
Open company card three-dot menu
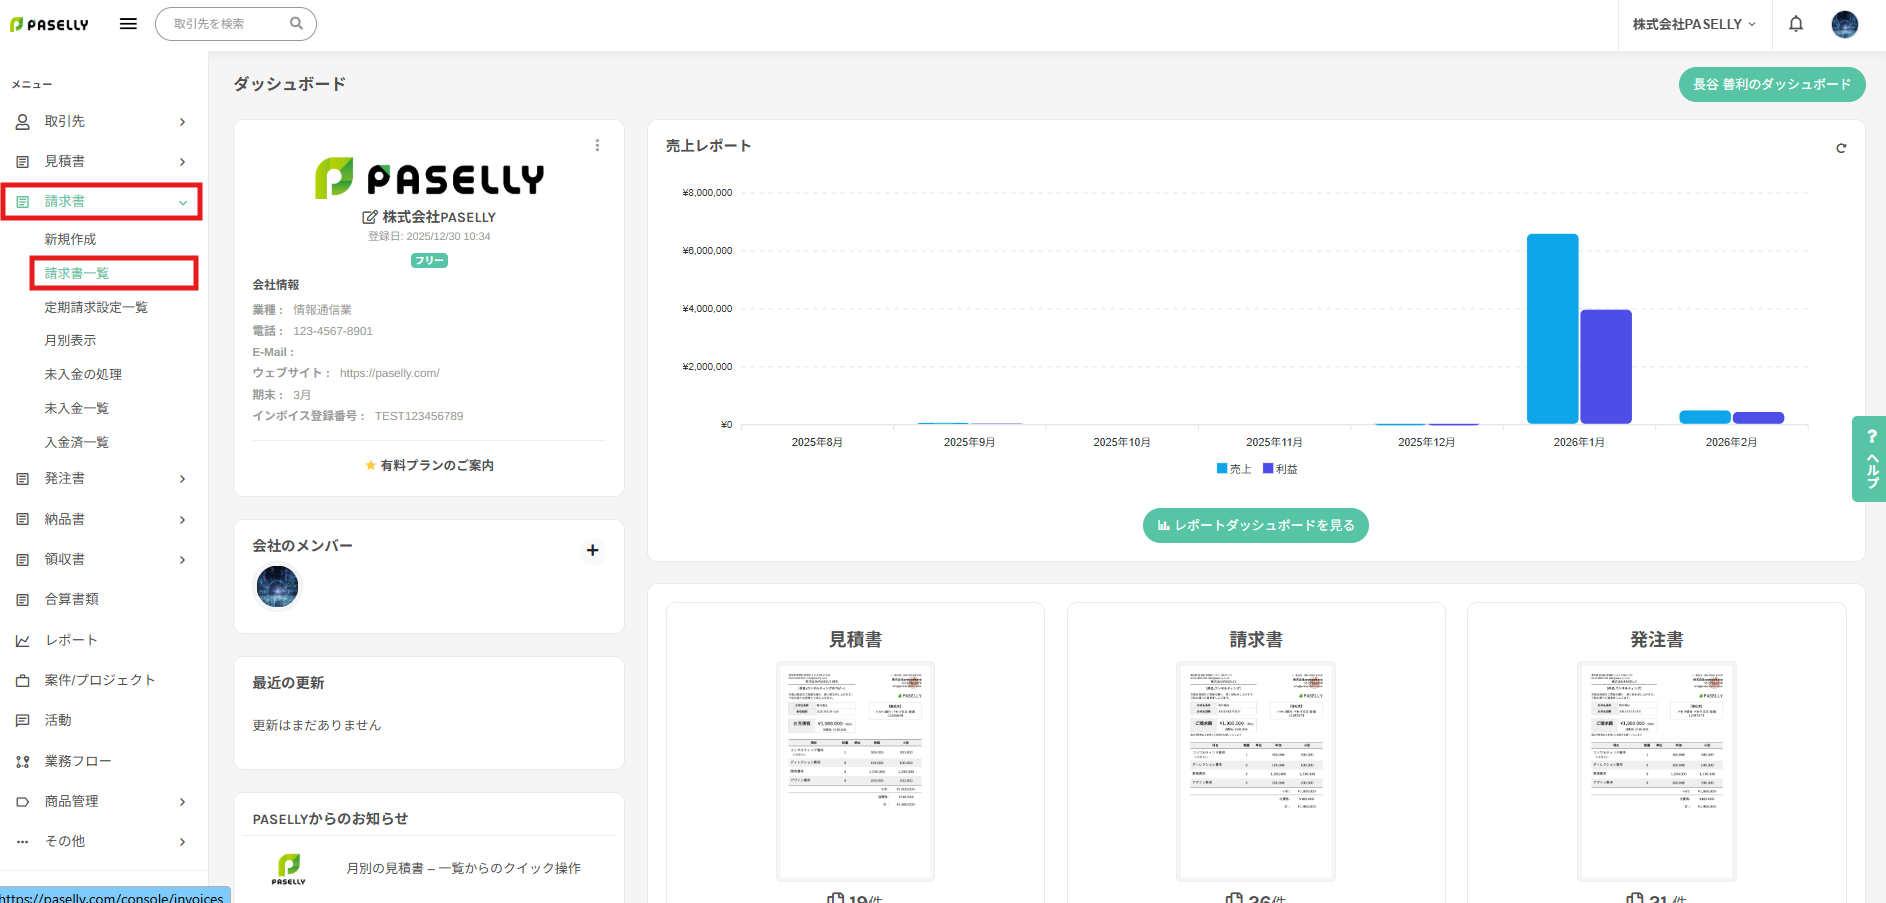tap(597, 145)
